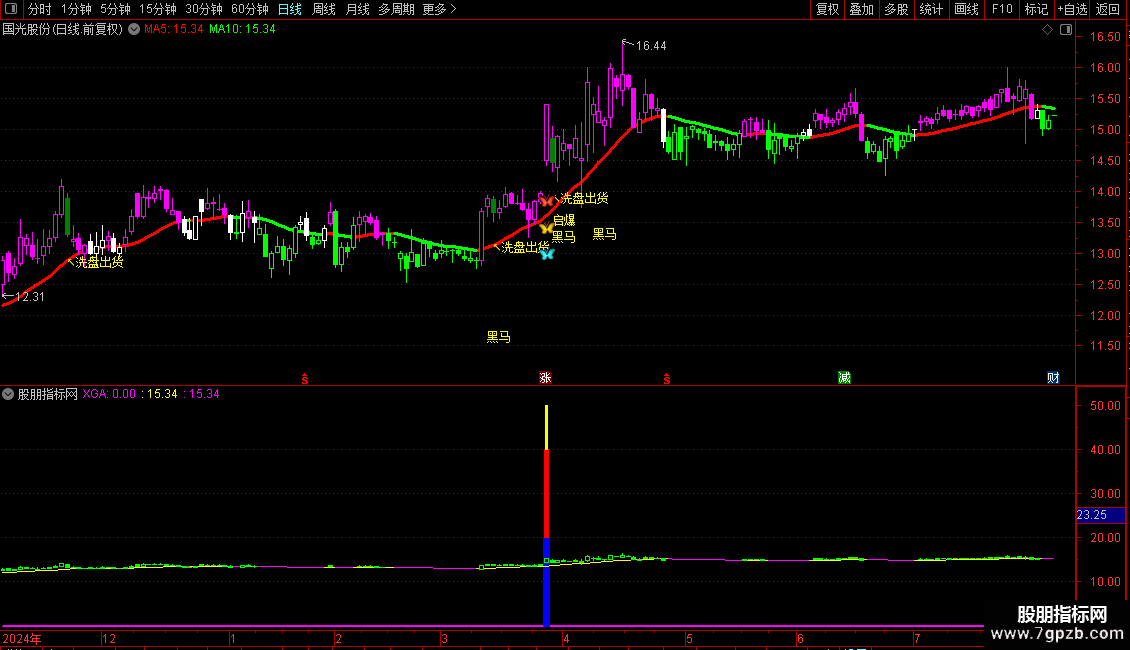Image resolution: width=1130 pixels, height=650 pixels.
Task: Click the 50.00 indicator axis label
Action: tap(1105, 406)
